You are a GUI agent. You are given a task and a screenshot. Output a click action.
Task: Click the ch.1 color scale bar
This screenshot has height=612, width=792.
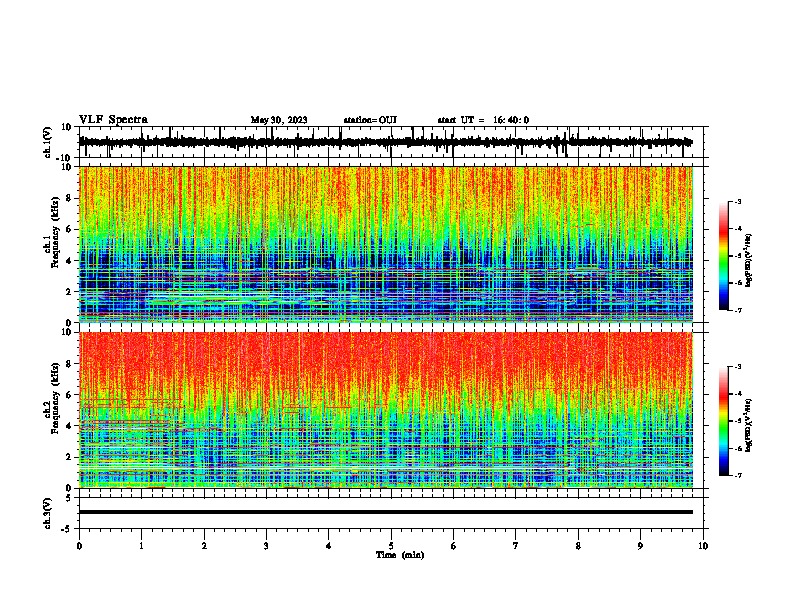pyautogui.click(x=724, y=256)
